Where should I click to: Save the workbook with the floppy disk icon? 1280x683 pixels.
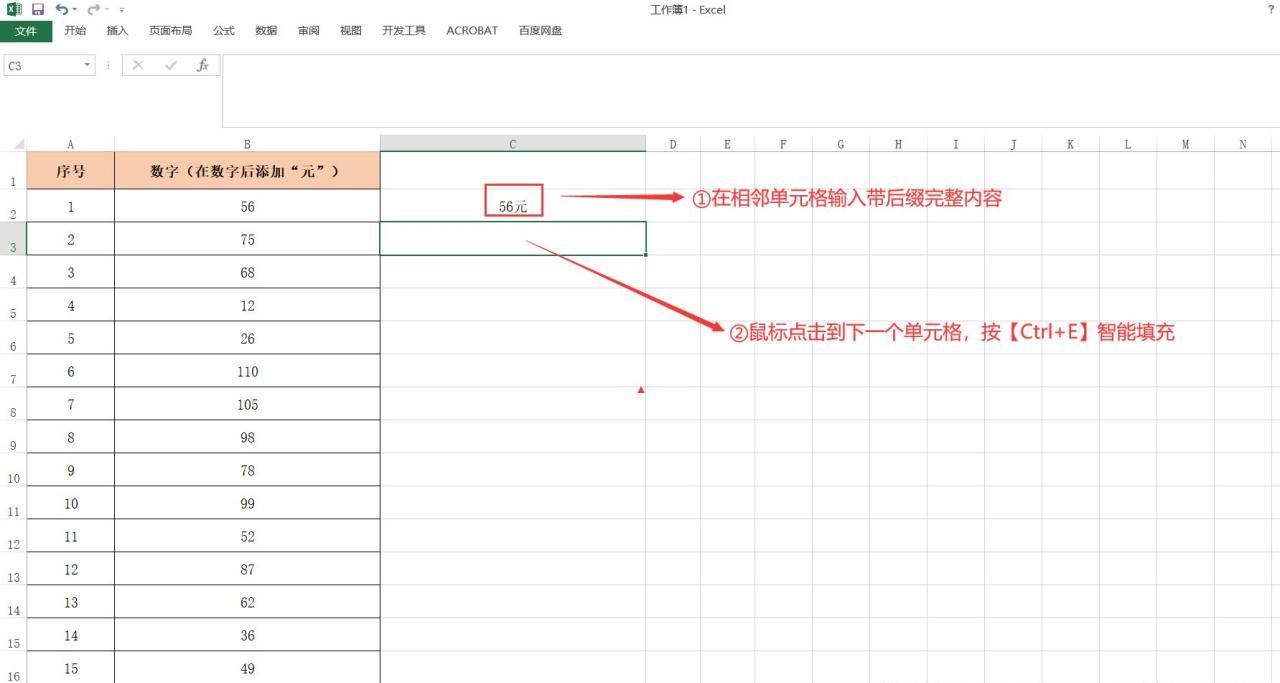(38, 9)
